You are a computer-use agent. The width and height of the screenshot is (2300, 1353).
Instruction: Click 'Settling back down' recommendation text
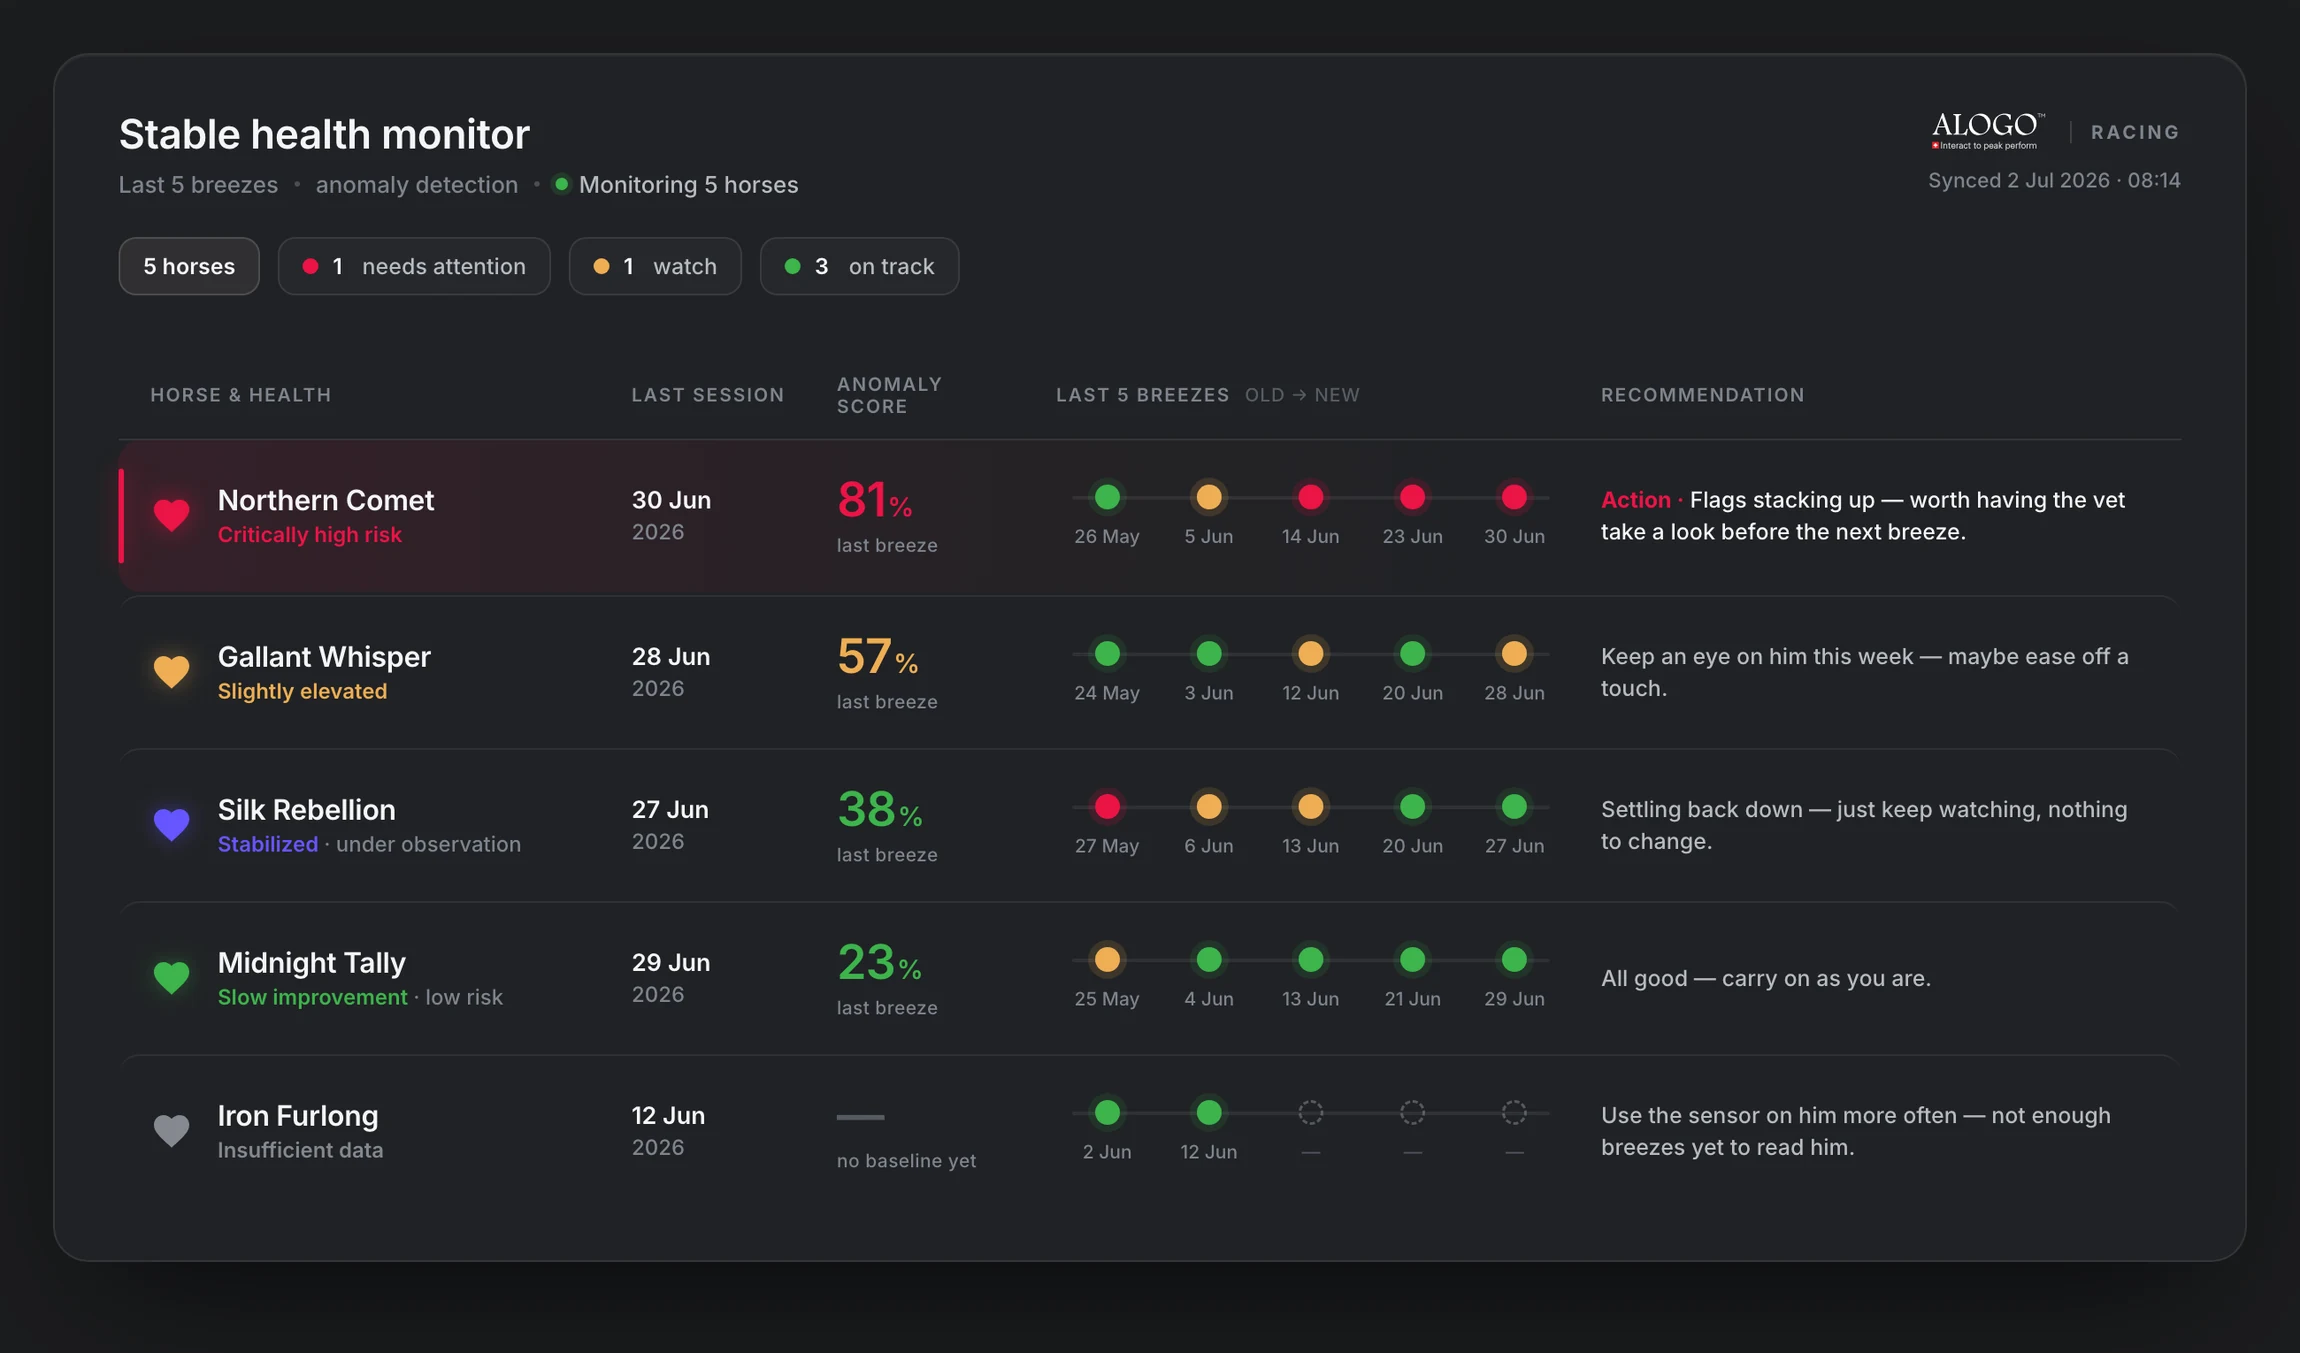tap(1864, 826)
